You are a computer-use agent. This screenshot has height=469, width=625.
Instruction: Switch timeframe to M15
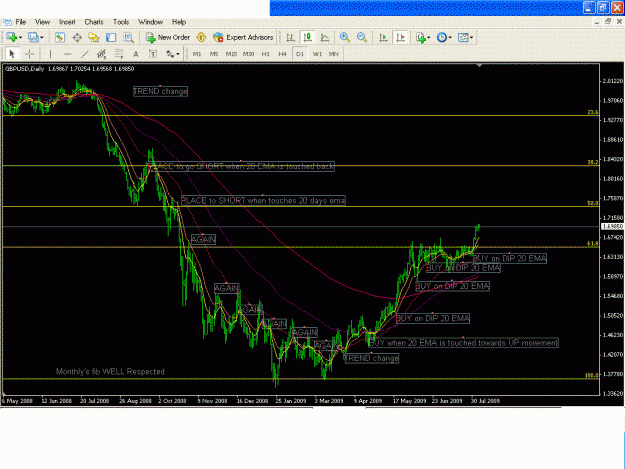231,54
